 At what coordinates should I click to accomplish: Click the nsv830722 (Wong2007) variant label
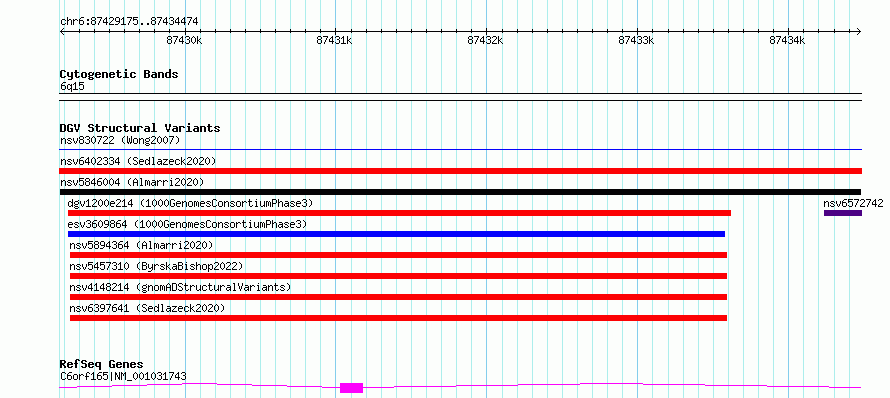(x=120, y=140)
